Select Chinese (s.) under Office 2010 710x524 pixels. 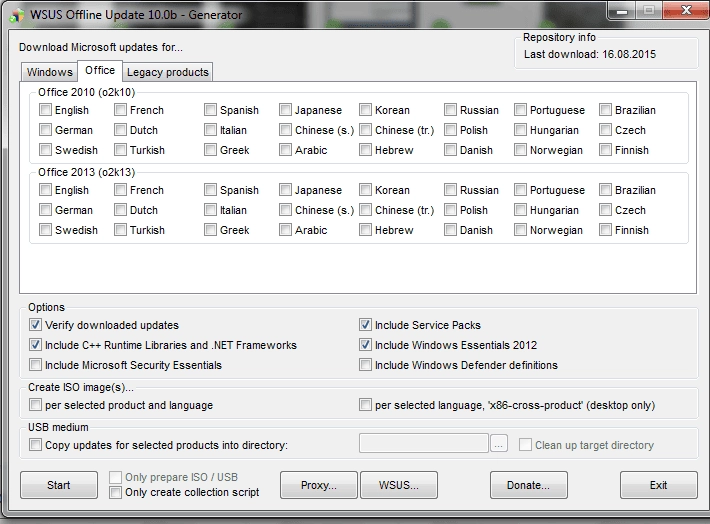(285, 130)
